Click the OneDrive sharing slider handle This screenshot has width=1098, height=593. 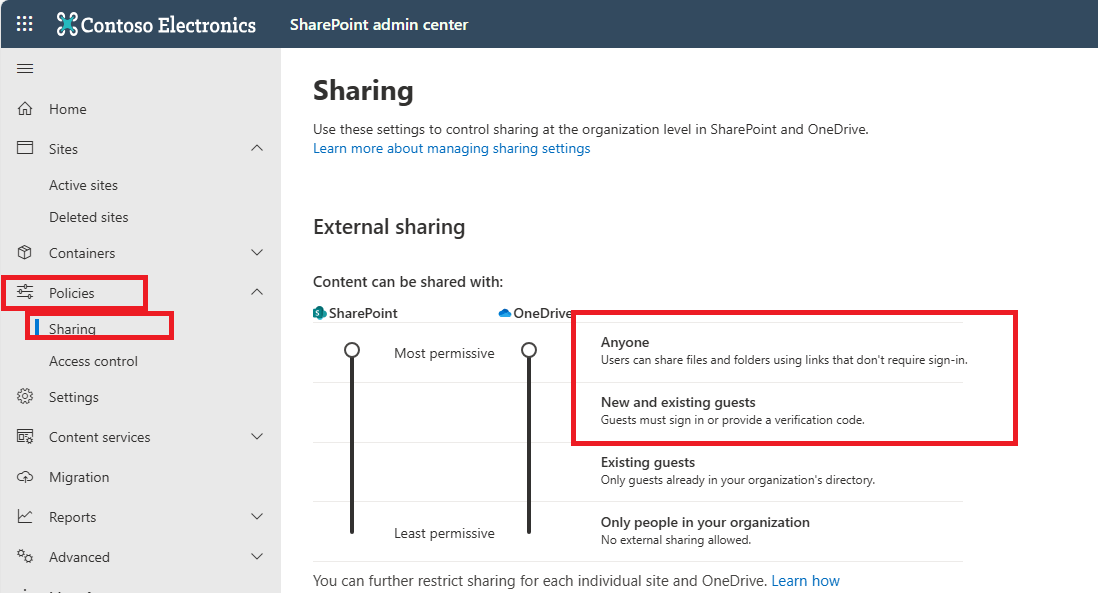(x=529, y=350)
